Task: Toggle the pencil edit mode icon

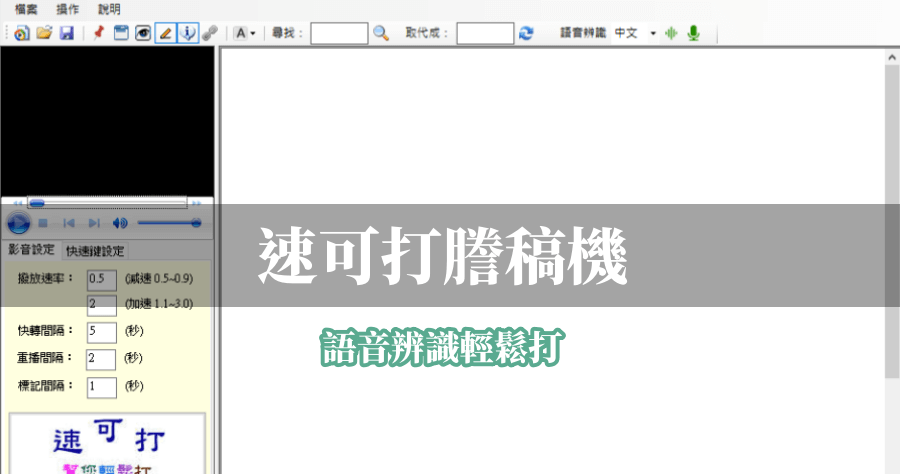Action: tap(165, 33)
